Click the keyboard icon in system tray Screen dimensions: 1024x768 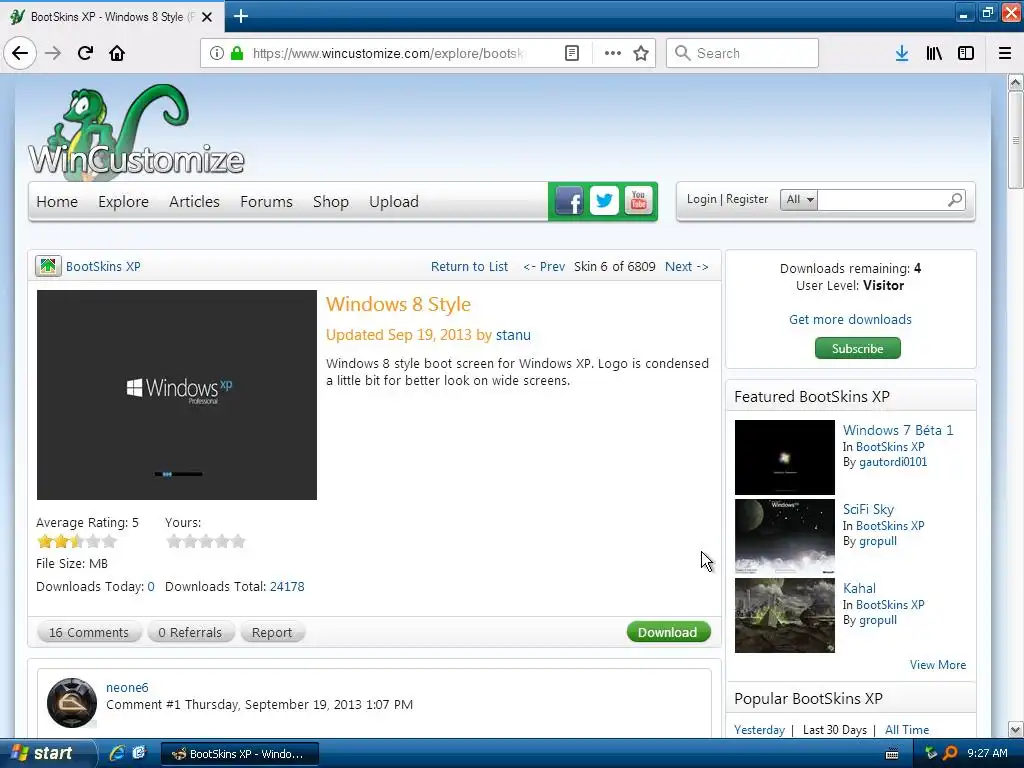891,754
